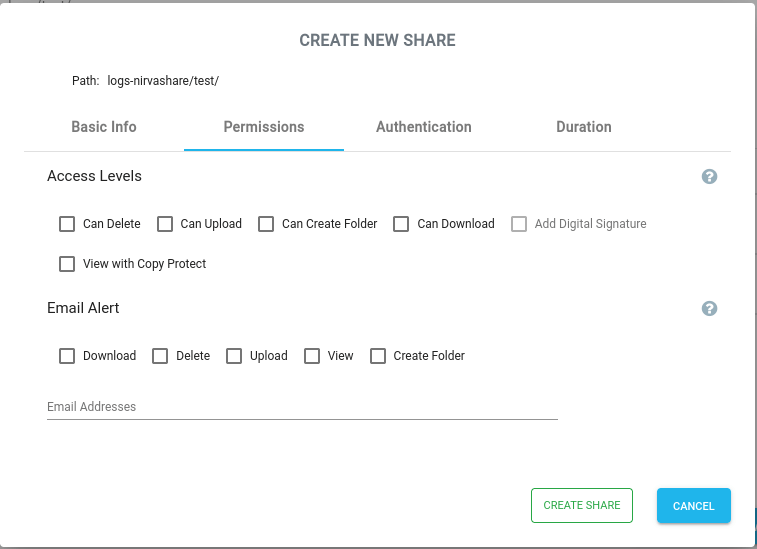Enable View email alert checkbox
The image size is (757, 549).
click(x=312, y=356)
